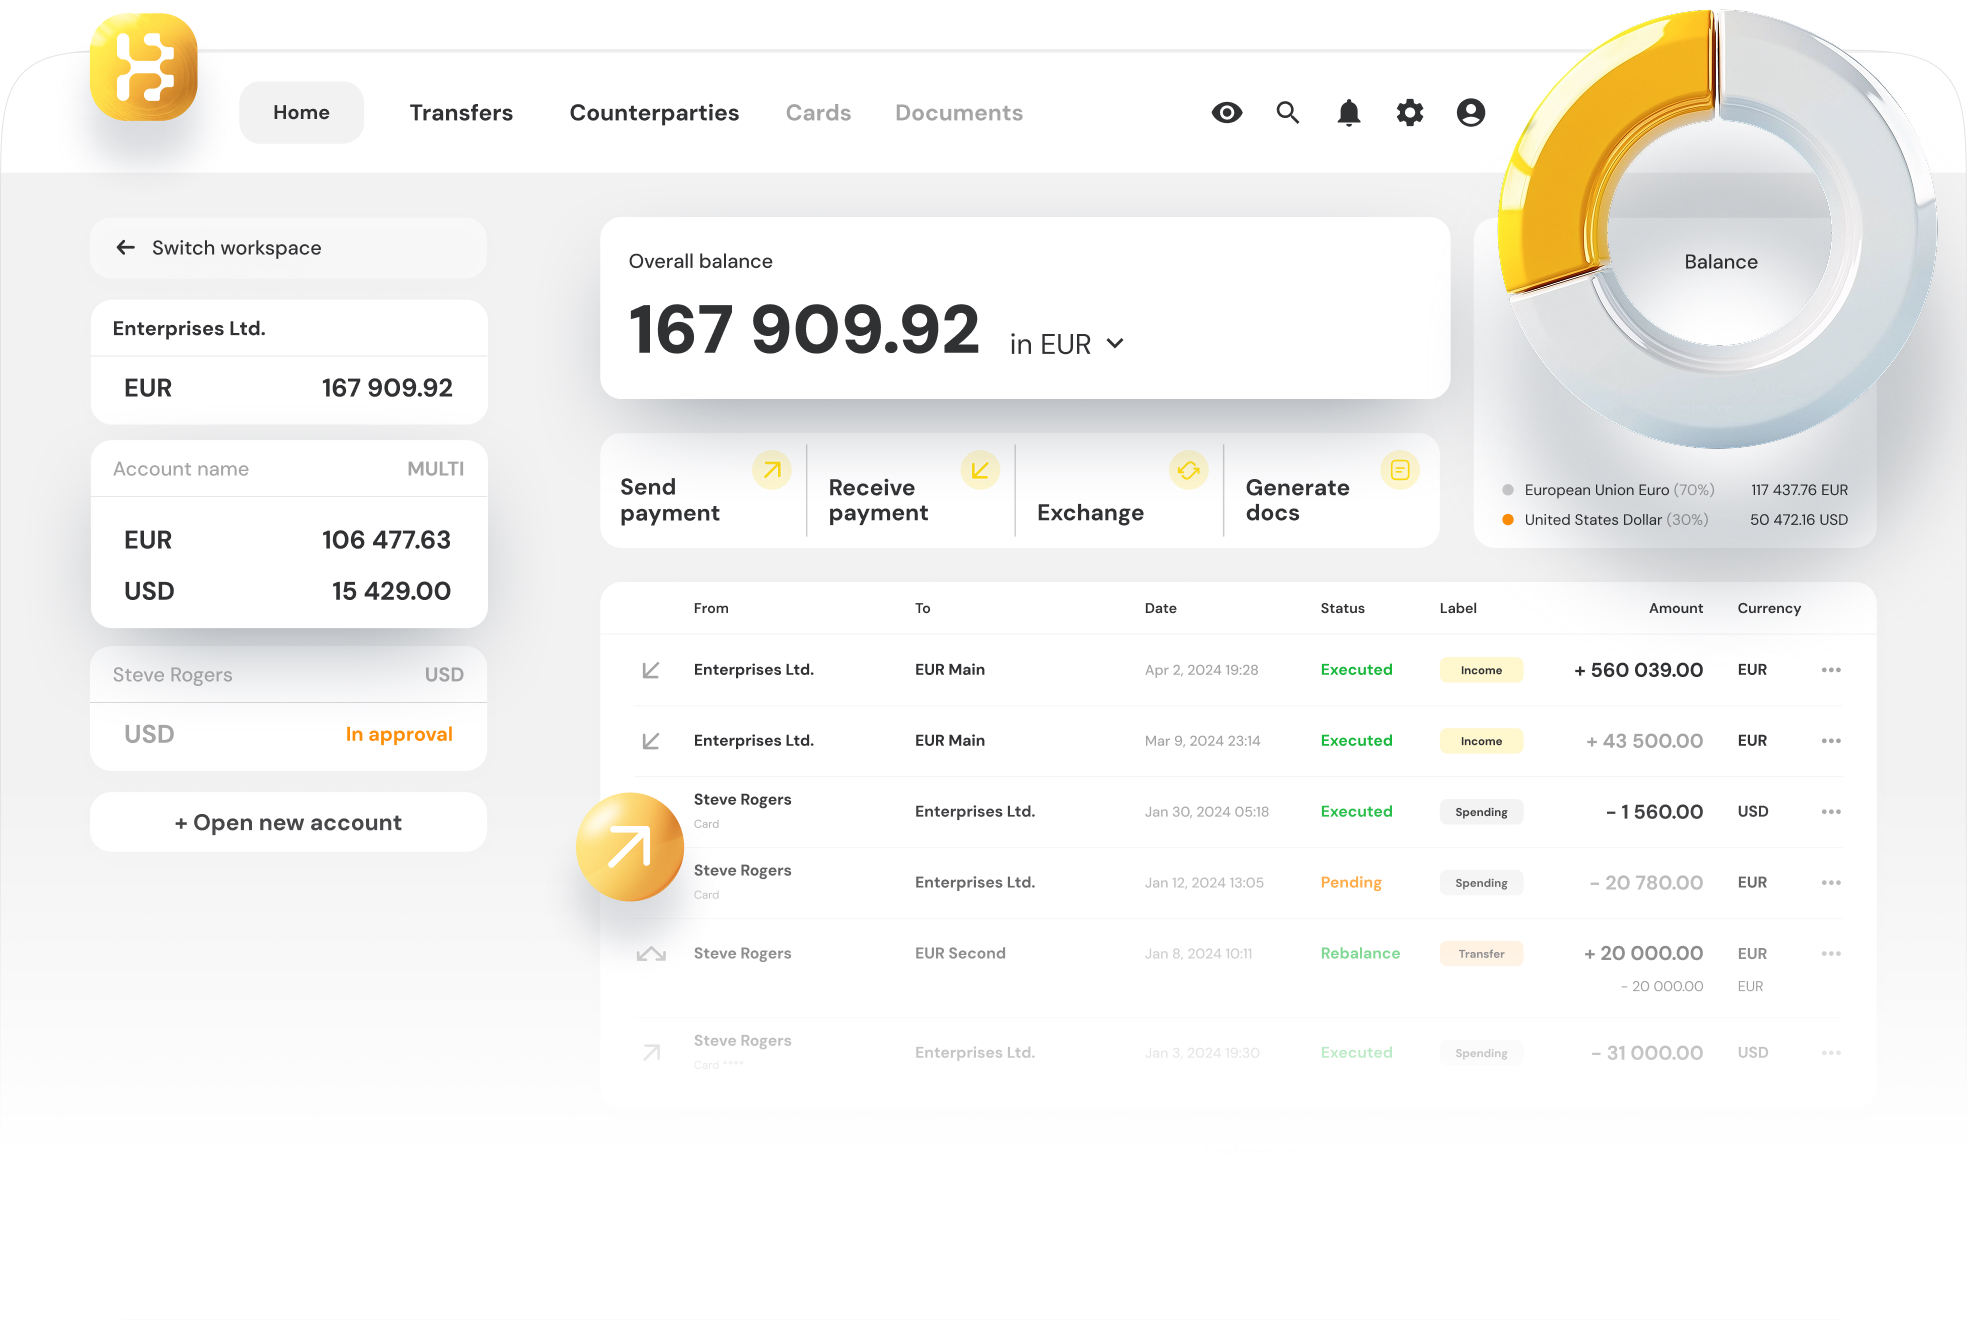Open the Counterparties section
Viewport: 1970px width, 1320px height.
[654, 112]
